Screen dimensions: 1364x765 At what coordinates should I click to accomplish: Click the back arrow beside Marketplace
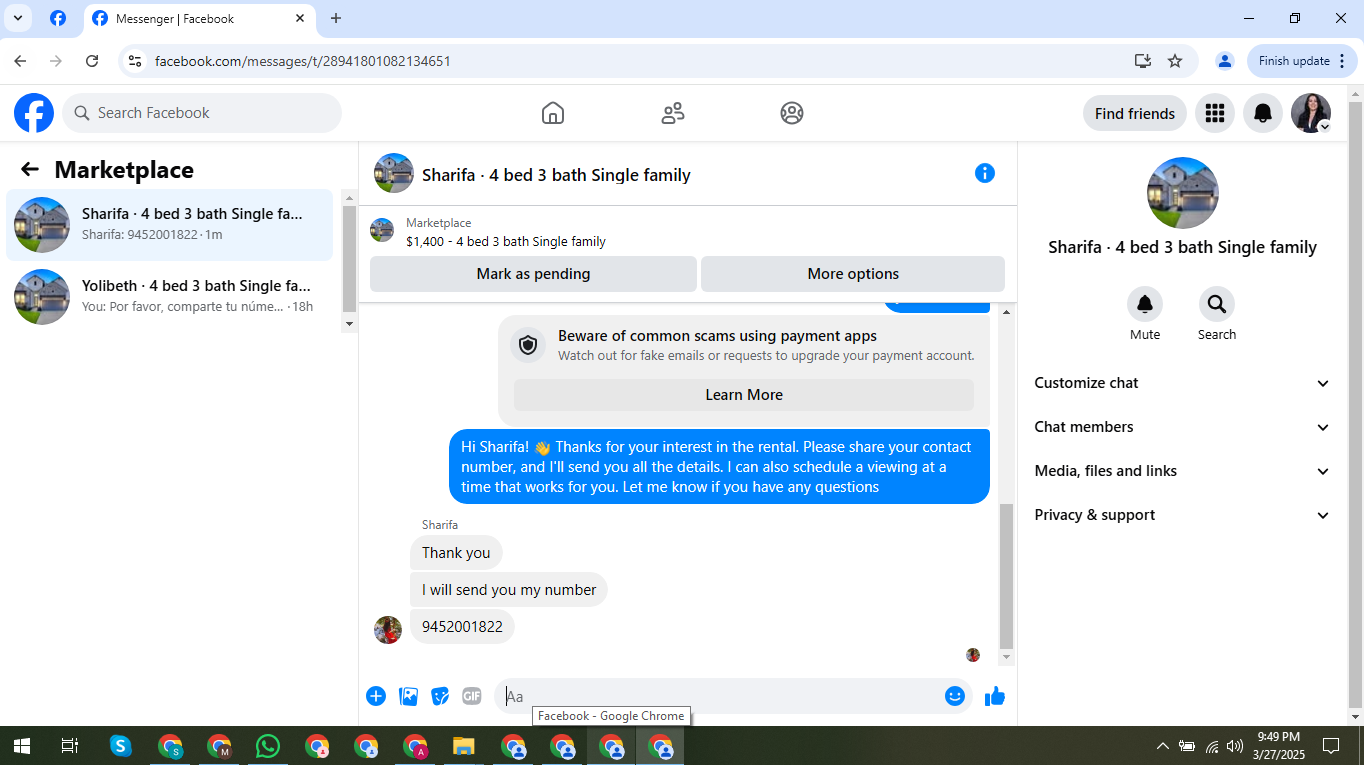point(30,170)
